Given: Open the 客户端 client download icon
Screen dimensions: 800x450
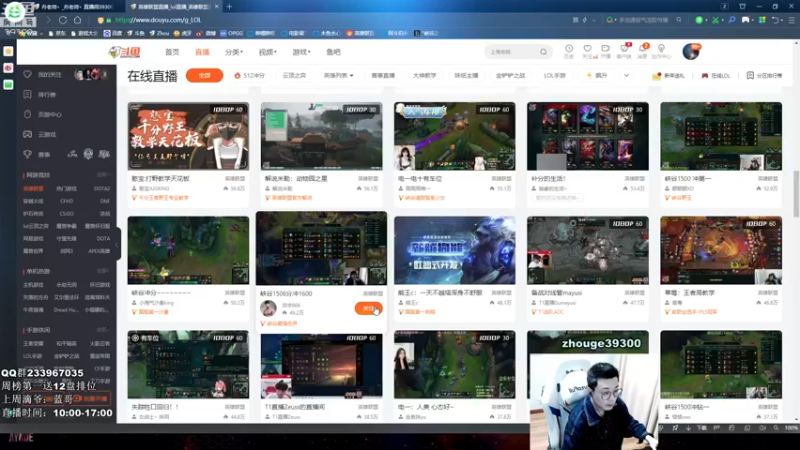Looking at the screenshot, I should point(624,51).
